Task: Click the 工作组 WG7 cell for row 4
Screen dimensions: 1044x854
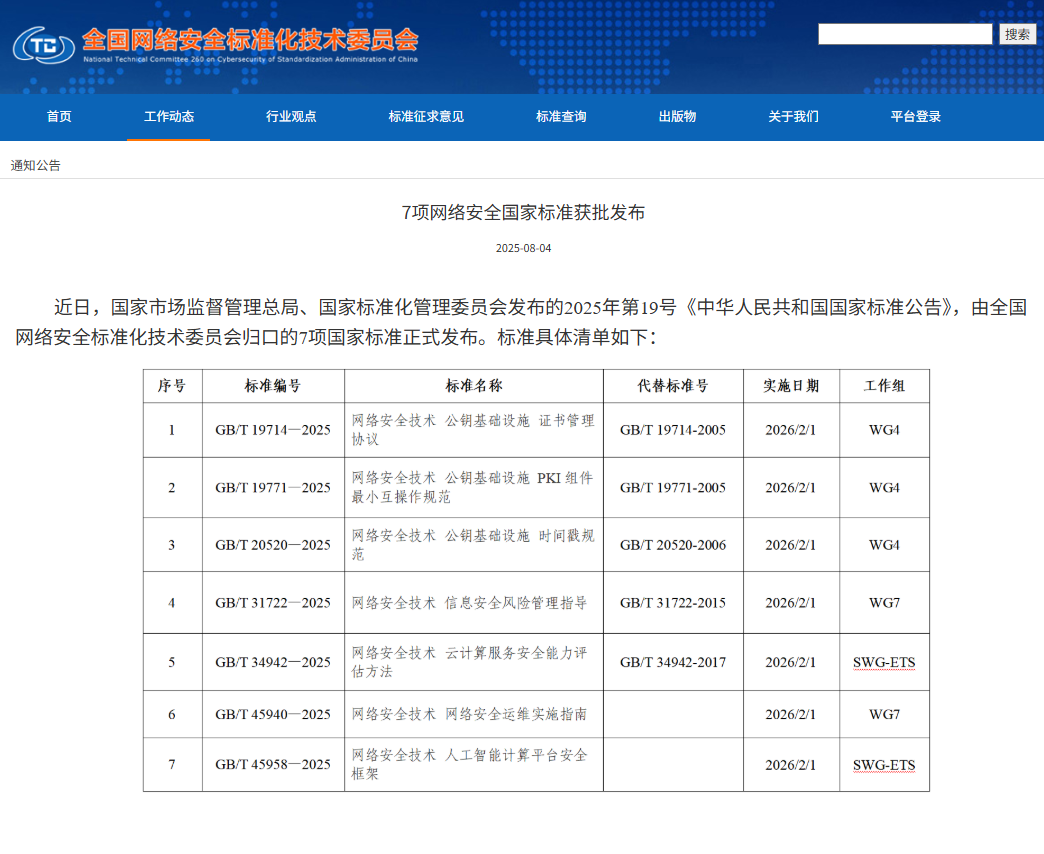Action: 884,604
